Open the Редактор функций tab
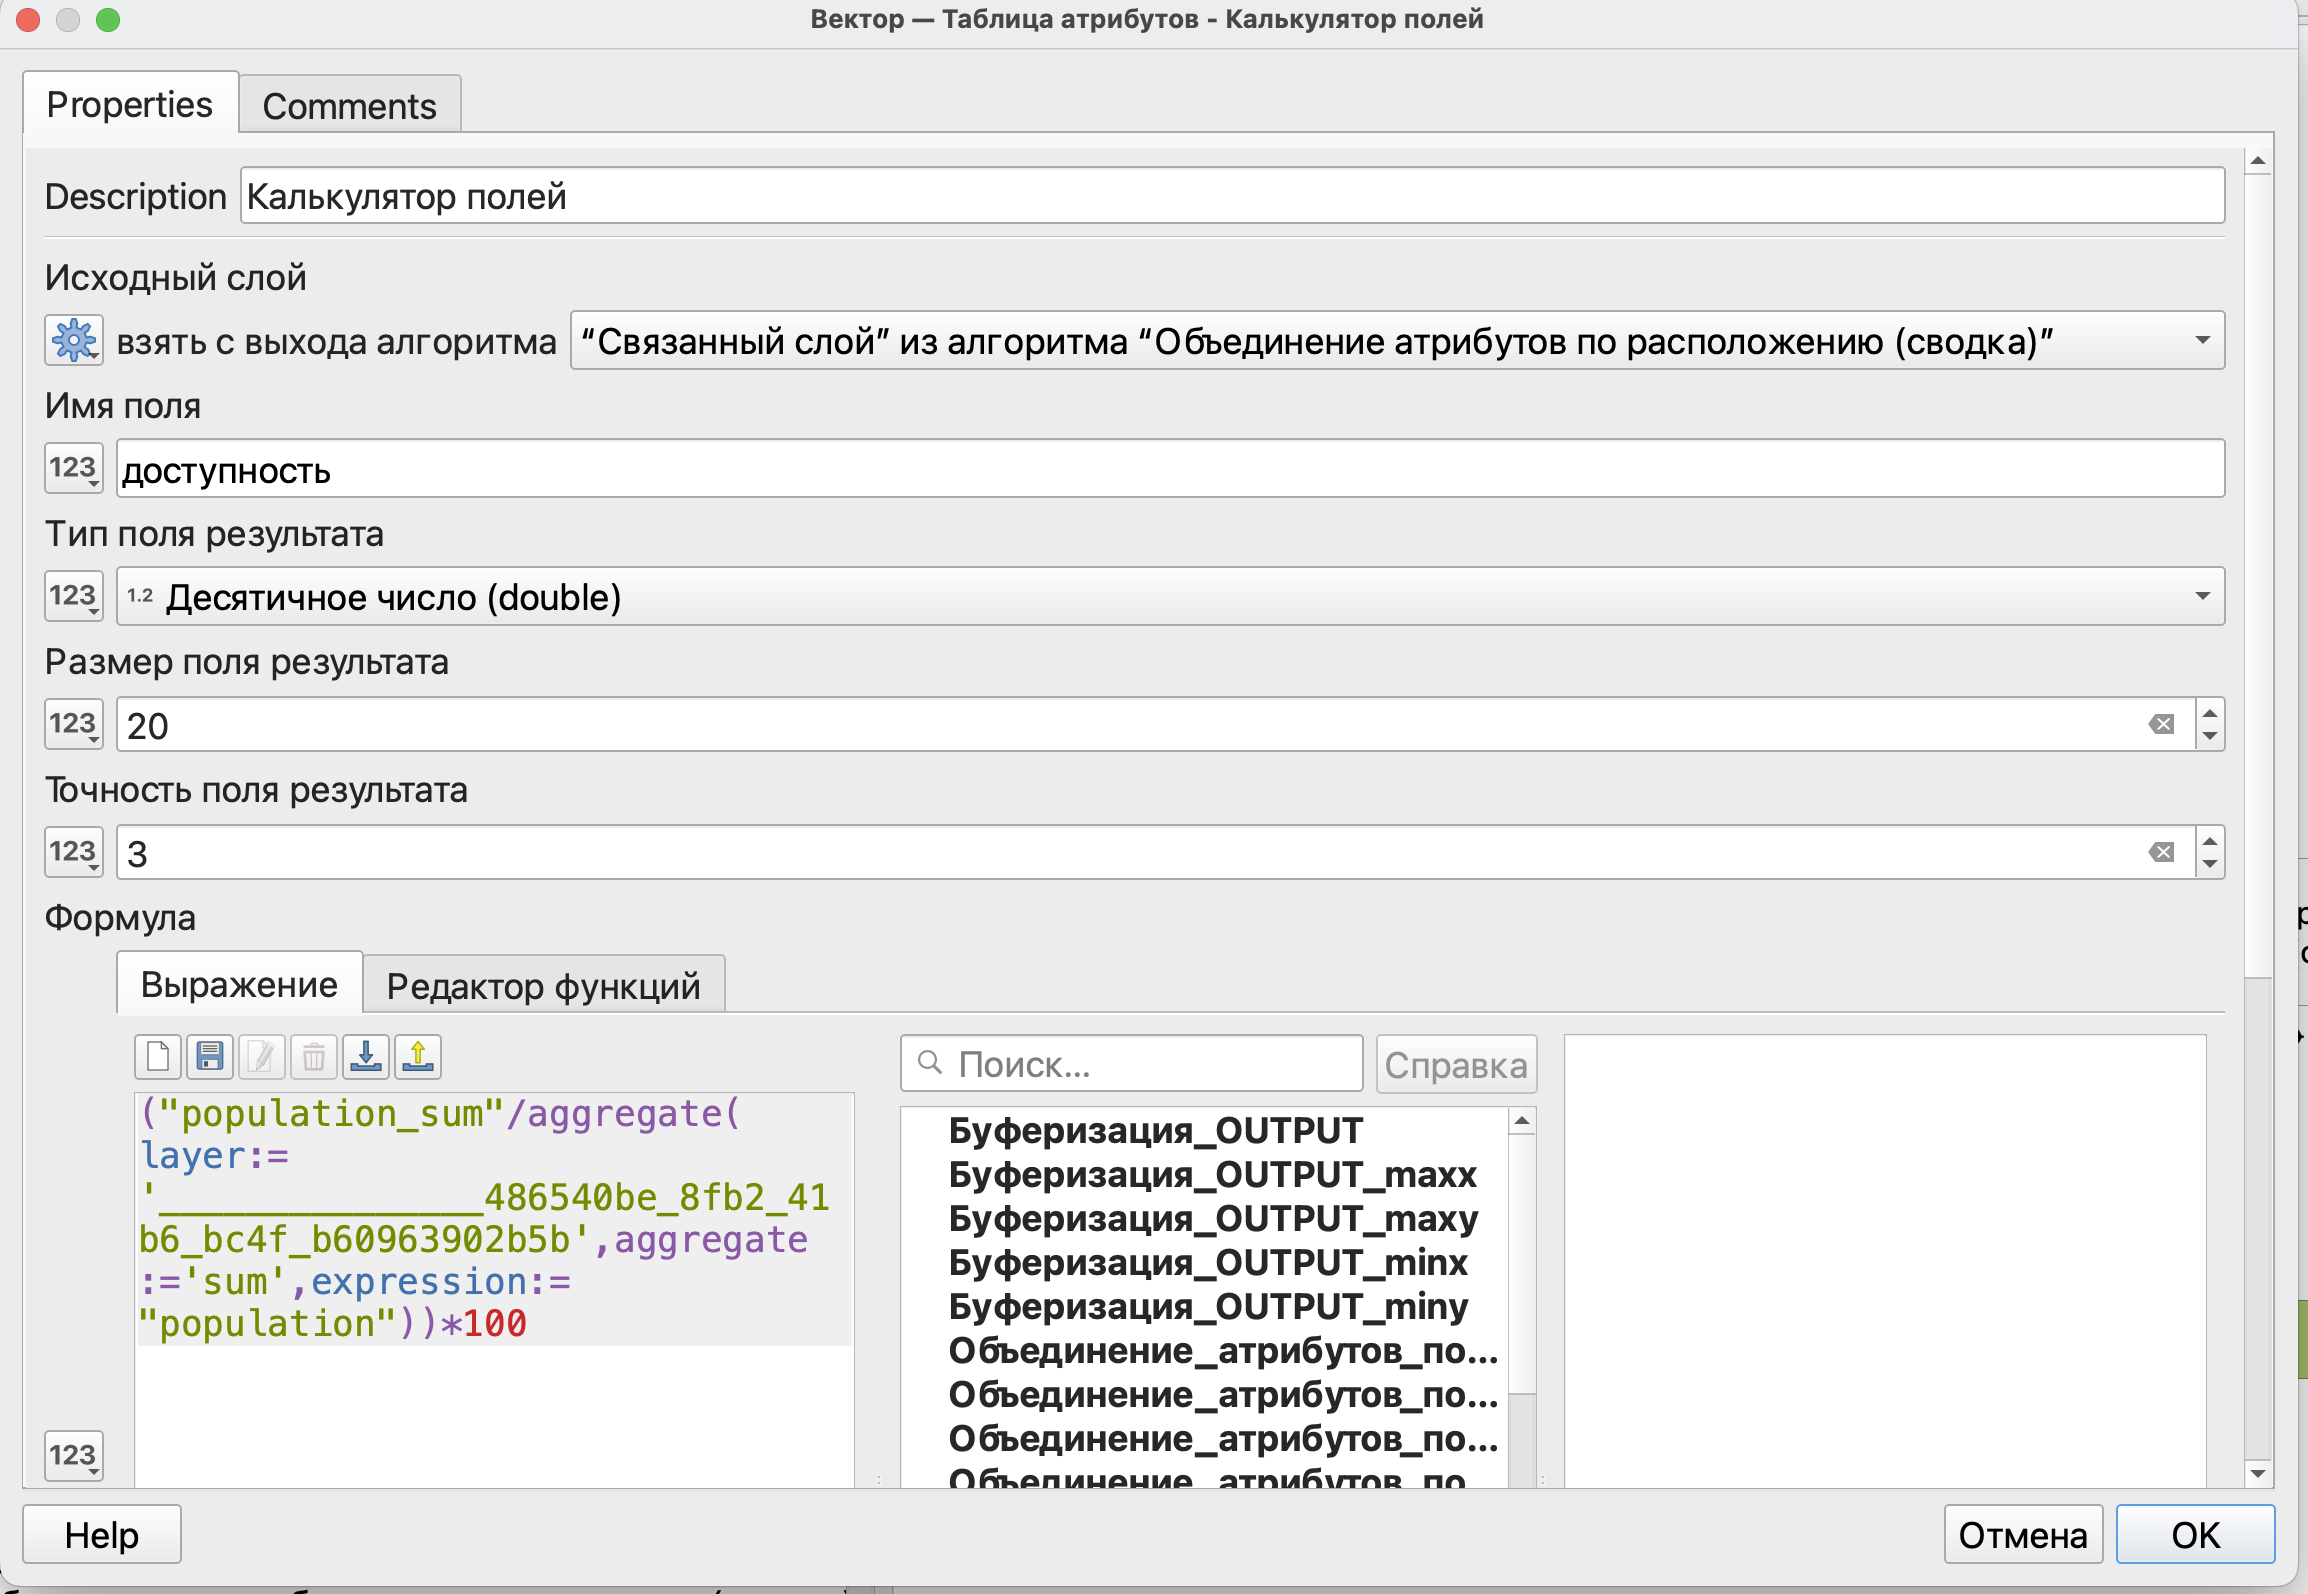 (x=543, y=986)
